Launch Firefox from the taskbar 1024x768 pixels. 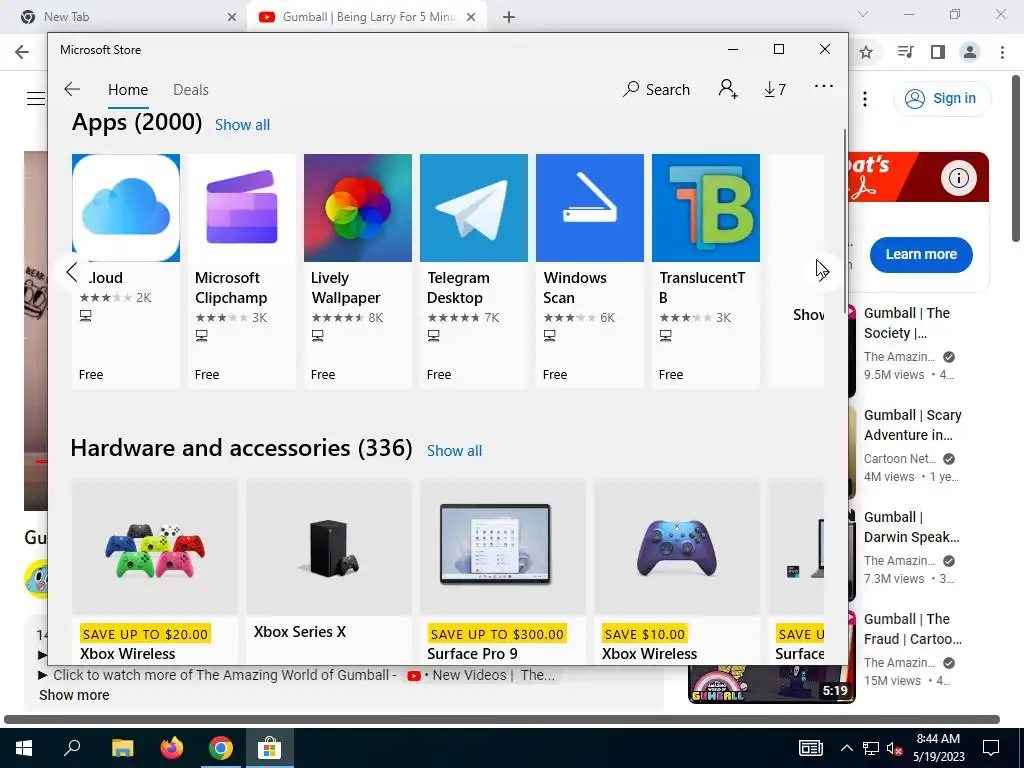pyautogui.click(x=172, y=748)
